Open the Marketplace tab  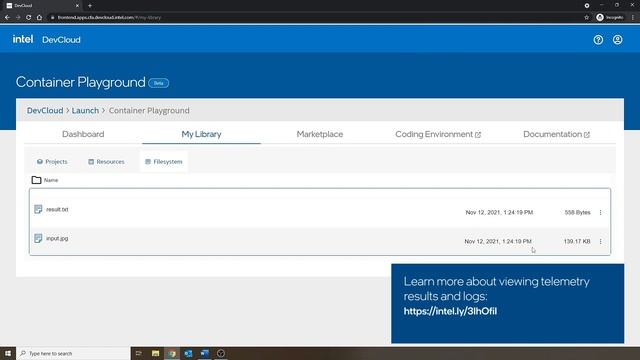point(320,134)
